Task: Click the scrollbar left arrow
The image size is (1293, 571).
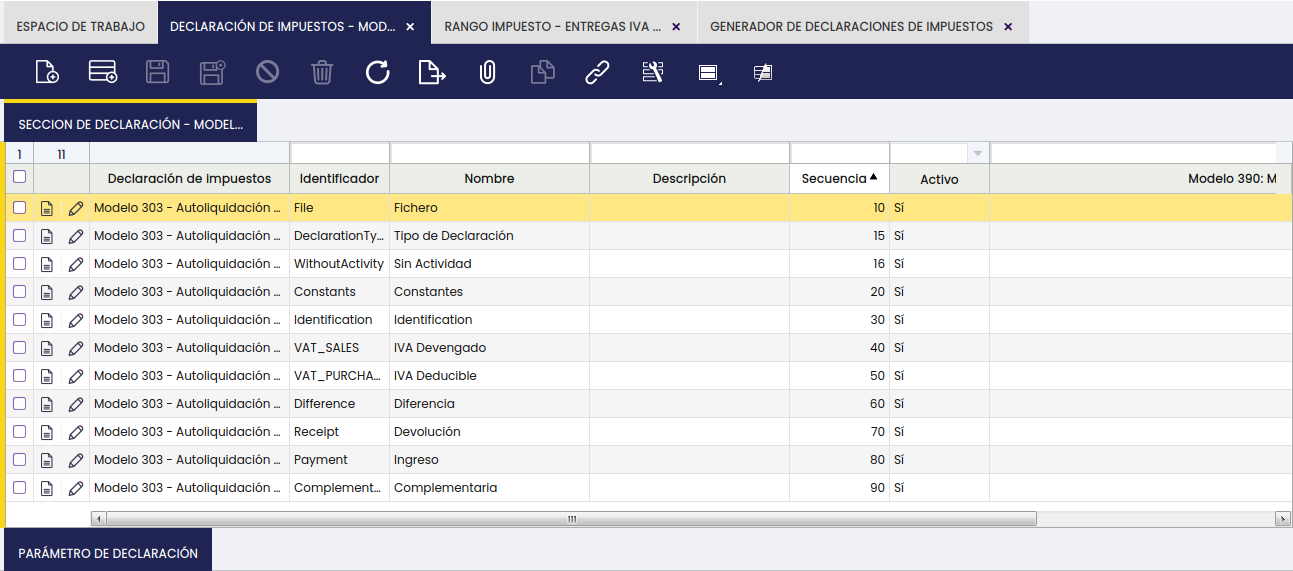Action: coord(98,519)
